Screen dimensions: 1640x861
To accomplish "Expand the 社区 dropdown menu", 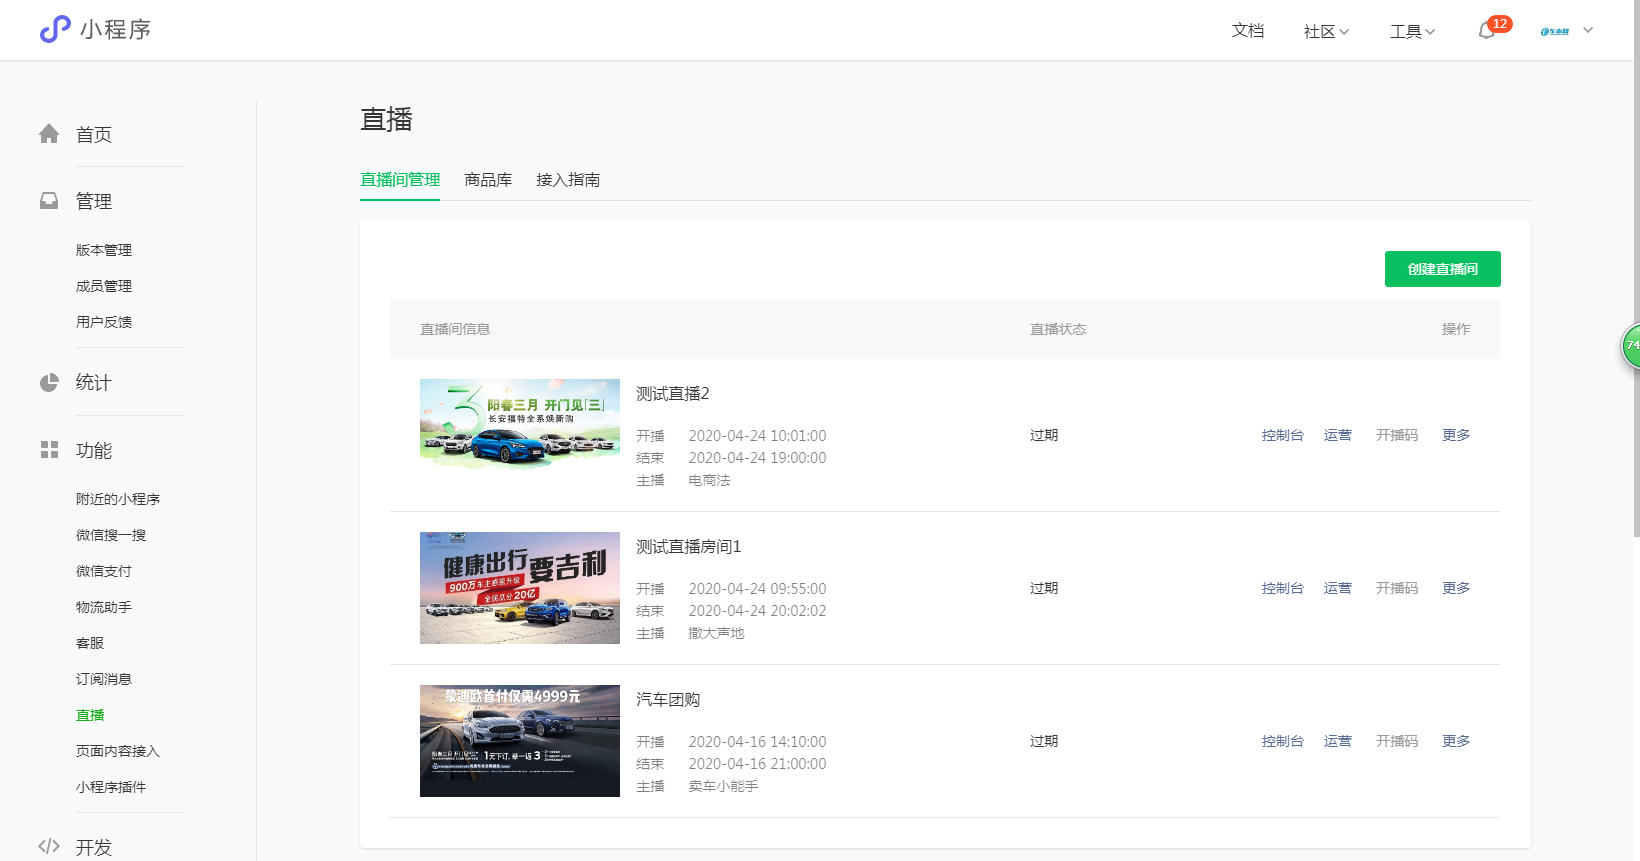I will point(1326,32).
